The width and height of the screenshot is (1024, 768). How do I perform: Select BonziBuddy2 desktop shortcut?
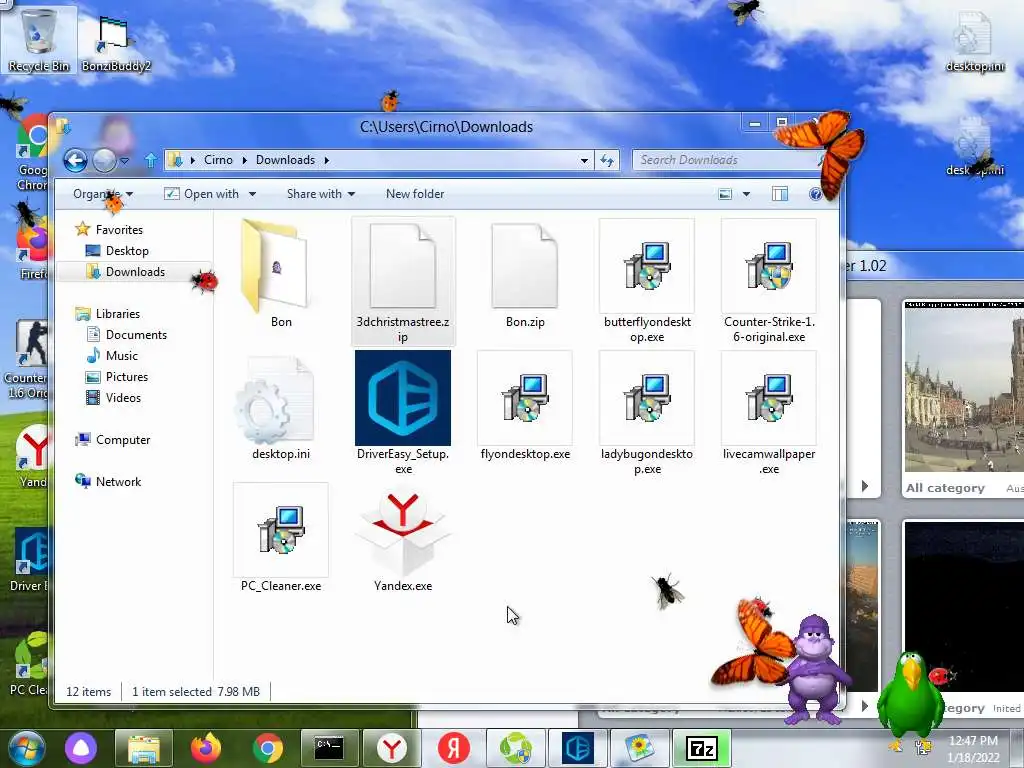click(116, 42)
